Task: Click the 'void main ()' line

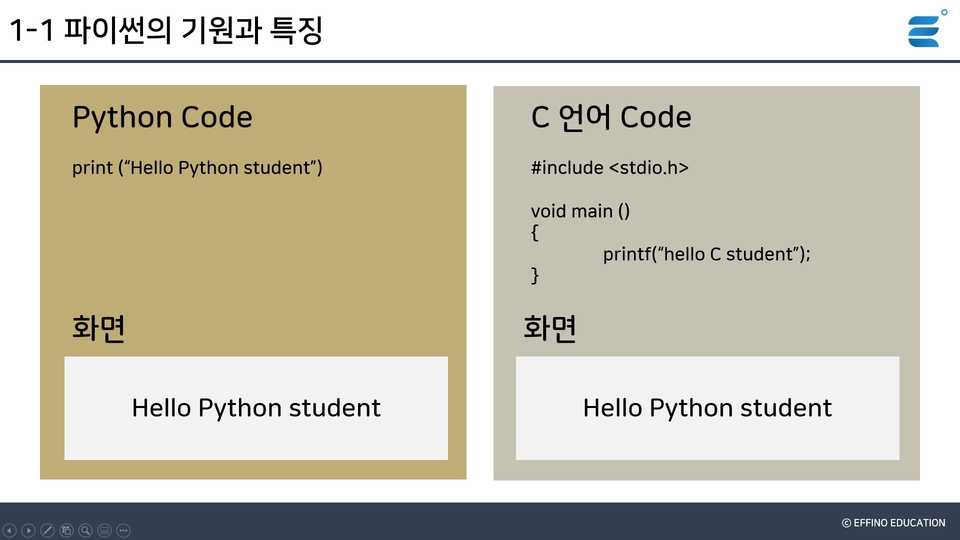Action: tap(580, 211)
